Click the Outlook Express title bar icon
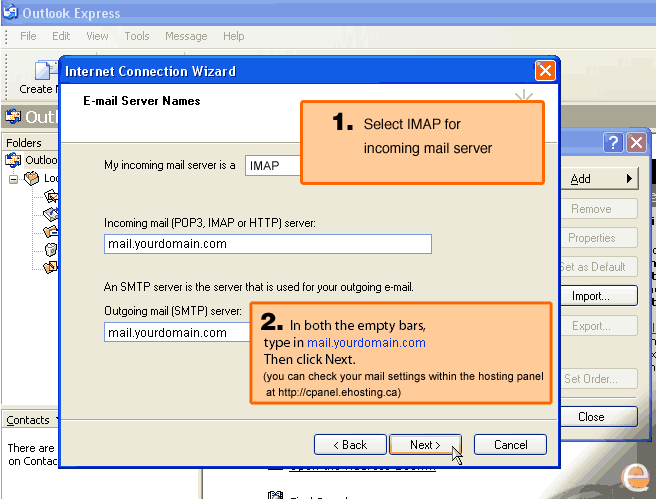657x500 pixels. click(x=10, y=12)
